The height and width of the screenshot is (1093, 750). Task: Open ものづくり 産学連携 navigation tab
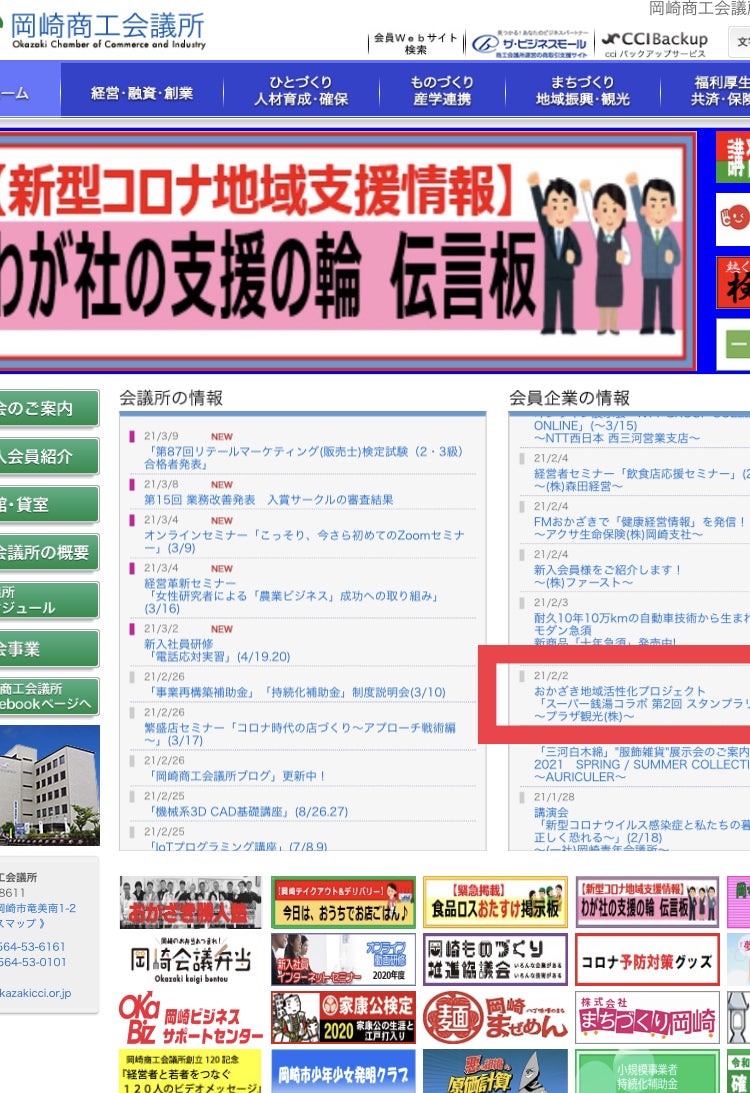(441, 91)
